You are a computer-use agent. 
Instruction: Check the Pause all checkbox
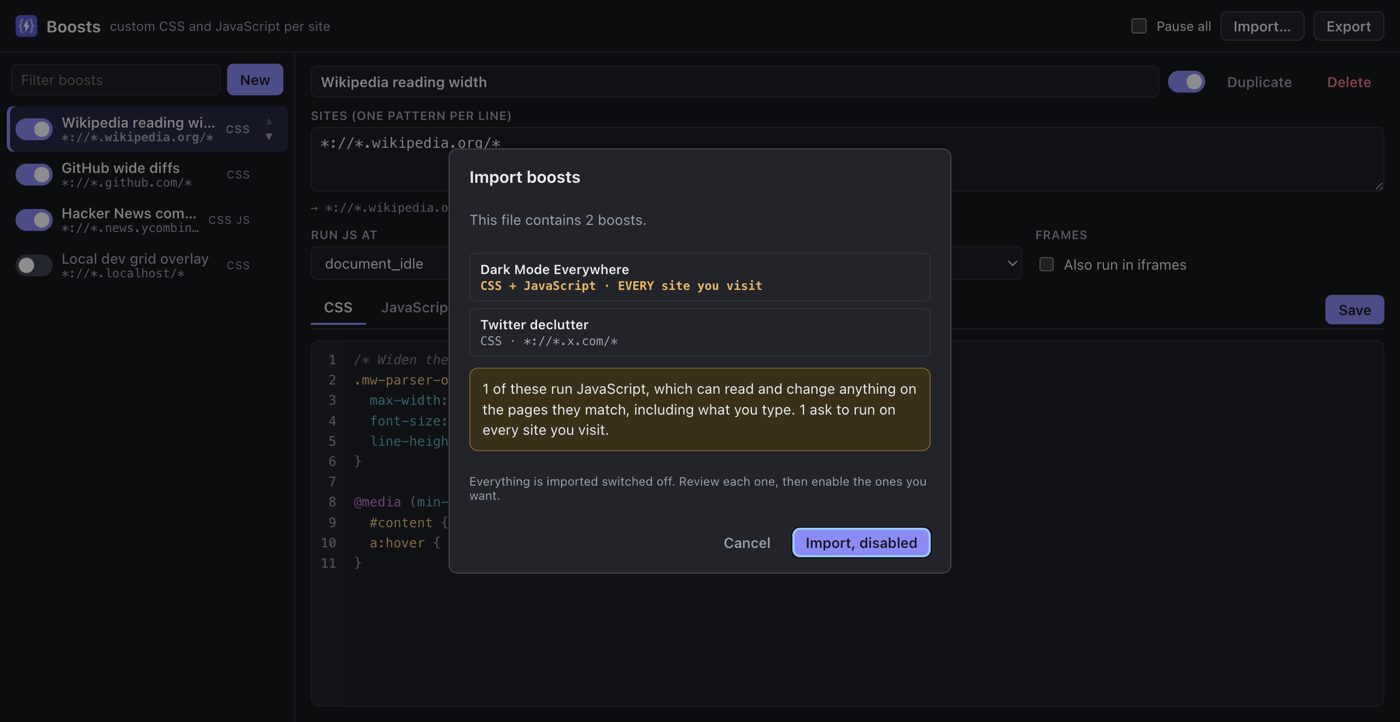coord(1139,26)
